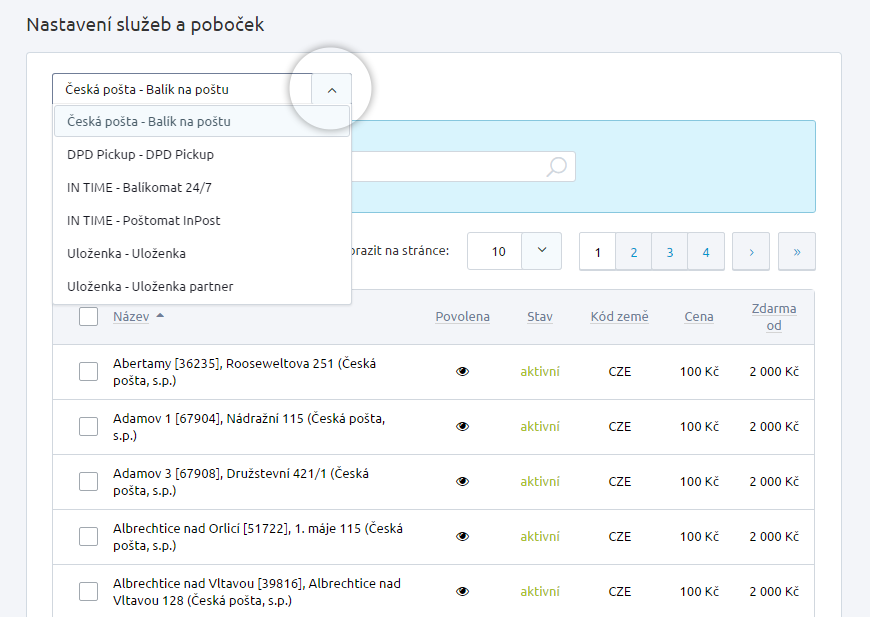The image size is (870, 617).
Task: Go to page 4
Action: click(706, 252)
